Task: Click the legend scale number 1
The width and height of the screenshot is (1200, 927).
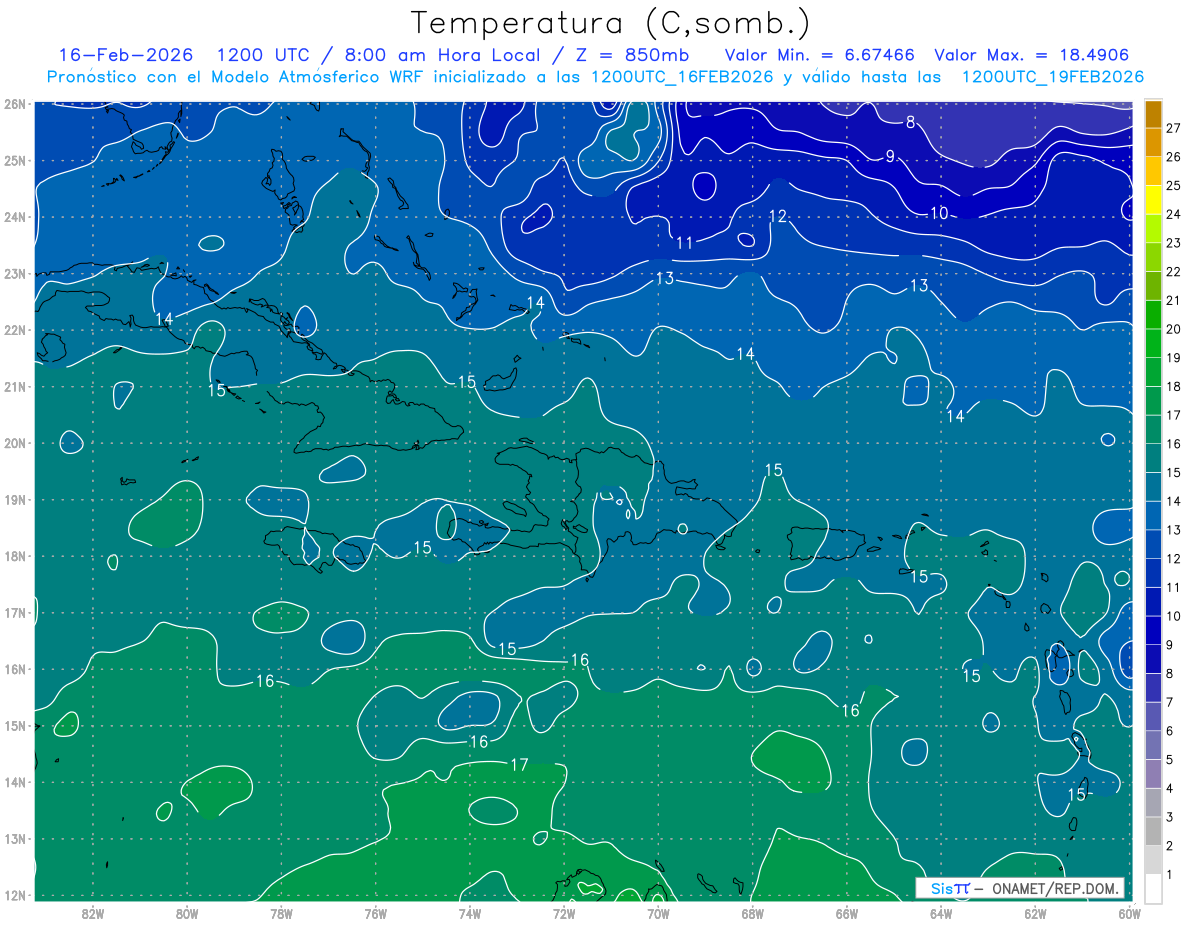Action: click(x=1169, y=875)
